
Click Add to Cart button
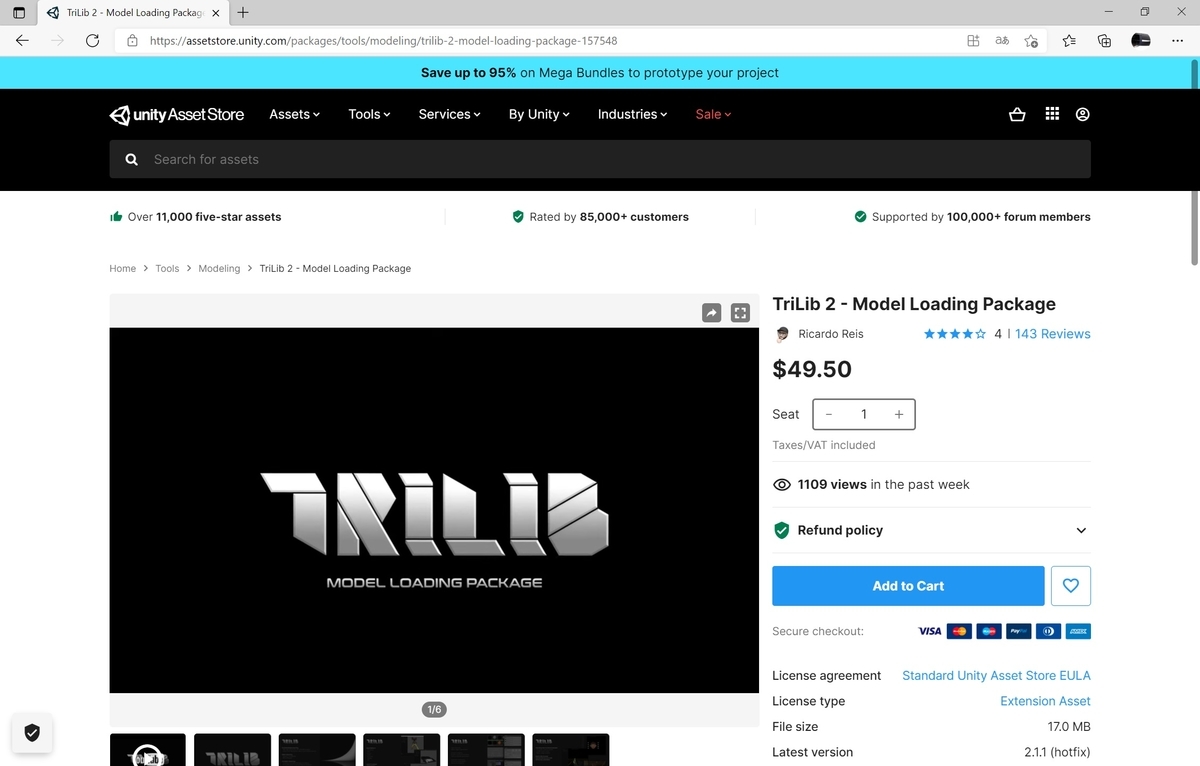point(908,586)
